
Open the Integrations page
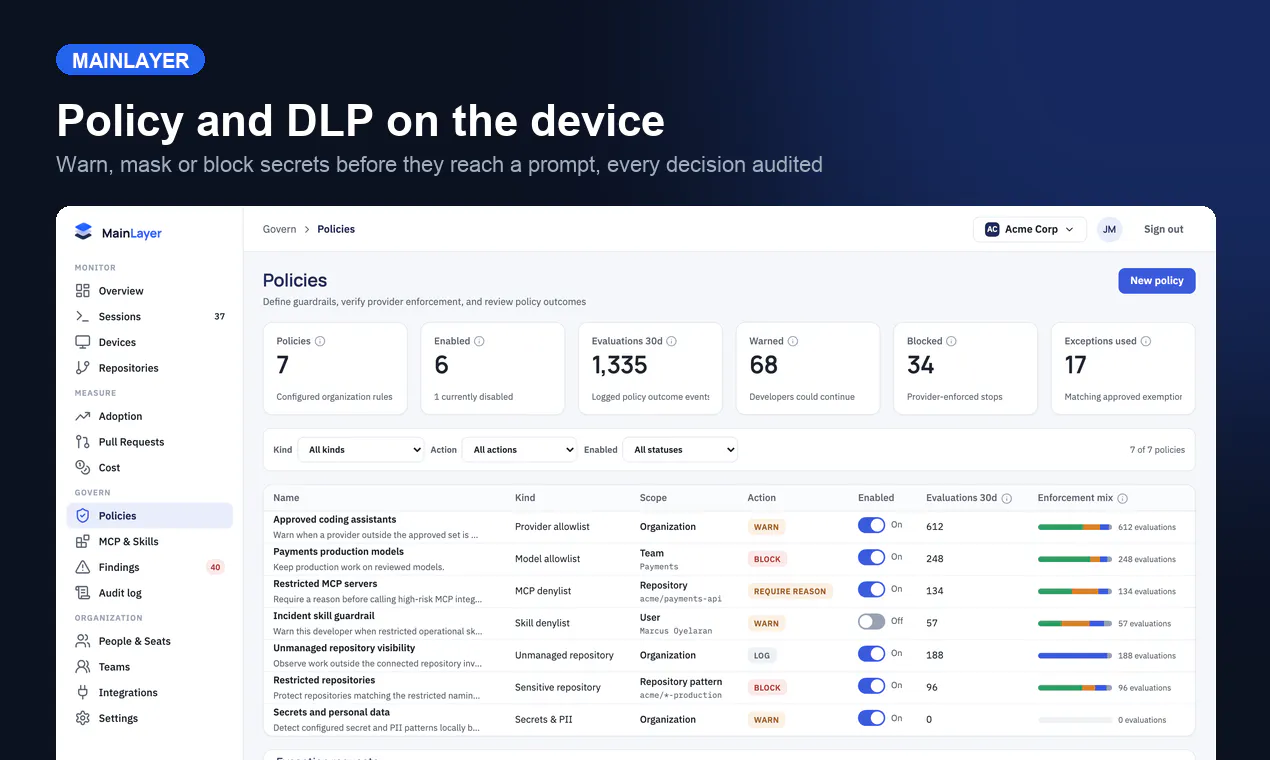tap(150, 692)
